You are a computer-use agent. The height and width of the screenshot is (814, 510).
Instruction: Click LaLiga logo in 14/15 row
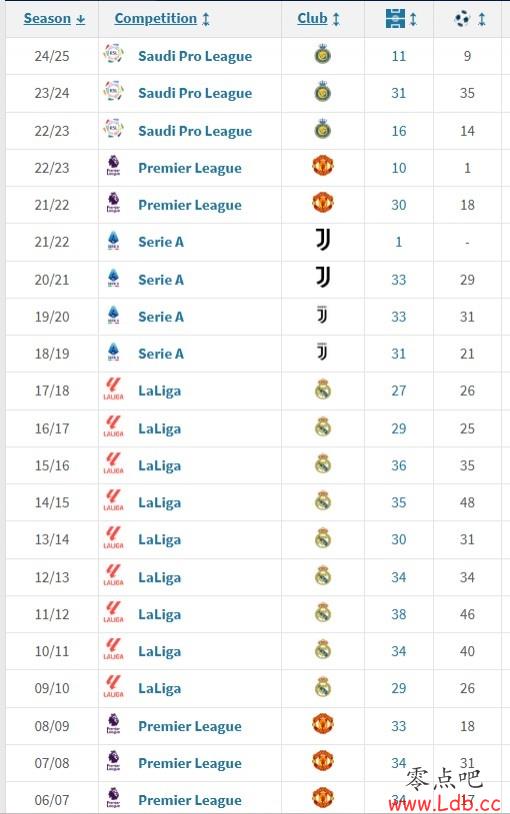coord(113,501)
